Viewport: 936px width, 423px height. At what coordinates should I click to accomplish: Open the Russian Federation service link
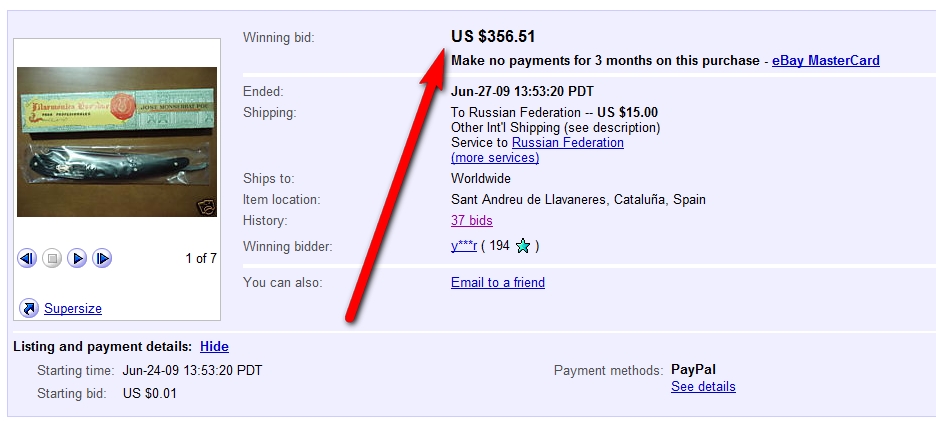pyautogui.click(x=567, y=143)
